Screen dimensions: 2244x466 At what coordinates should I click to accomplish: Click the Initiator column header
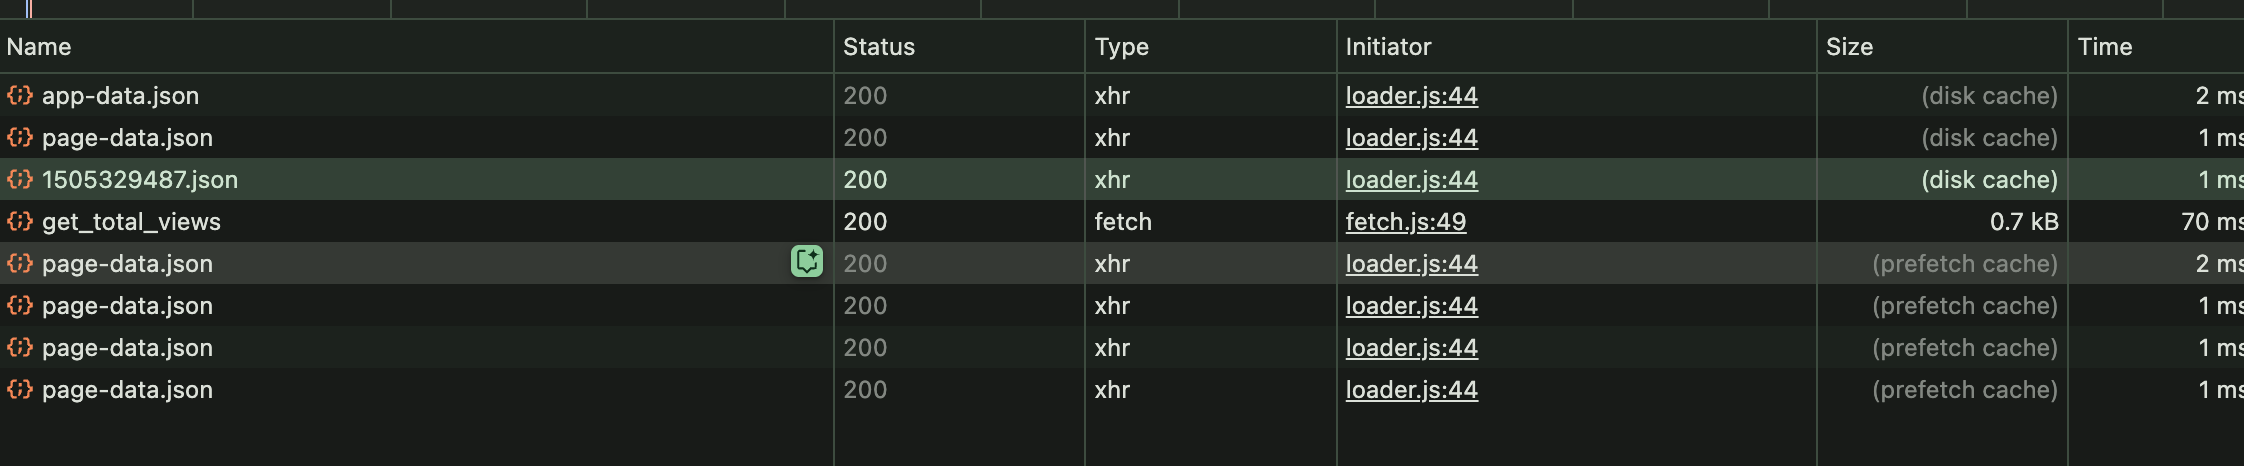click(x=1388, y=47)
